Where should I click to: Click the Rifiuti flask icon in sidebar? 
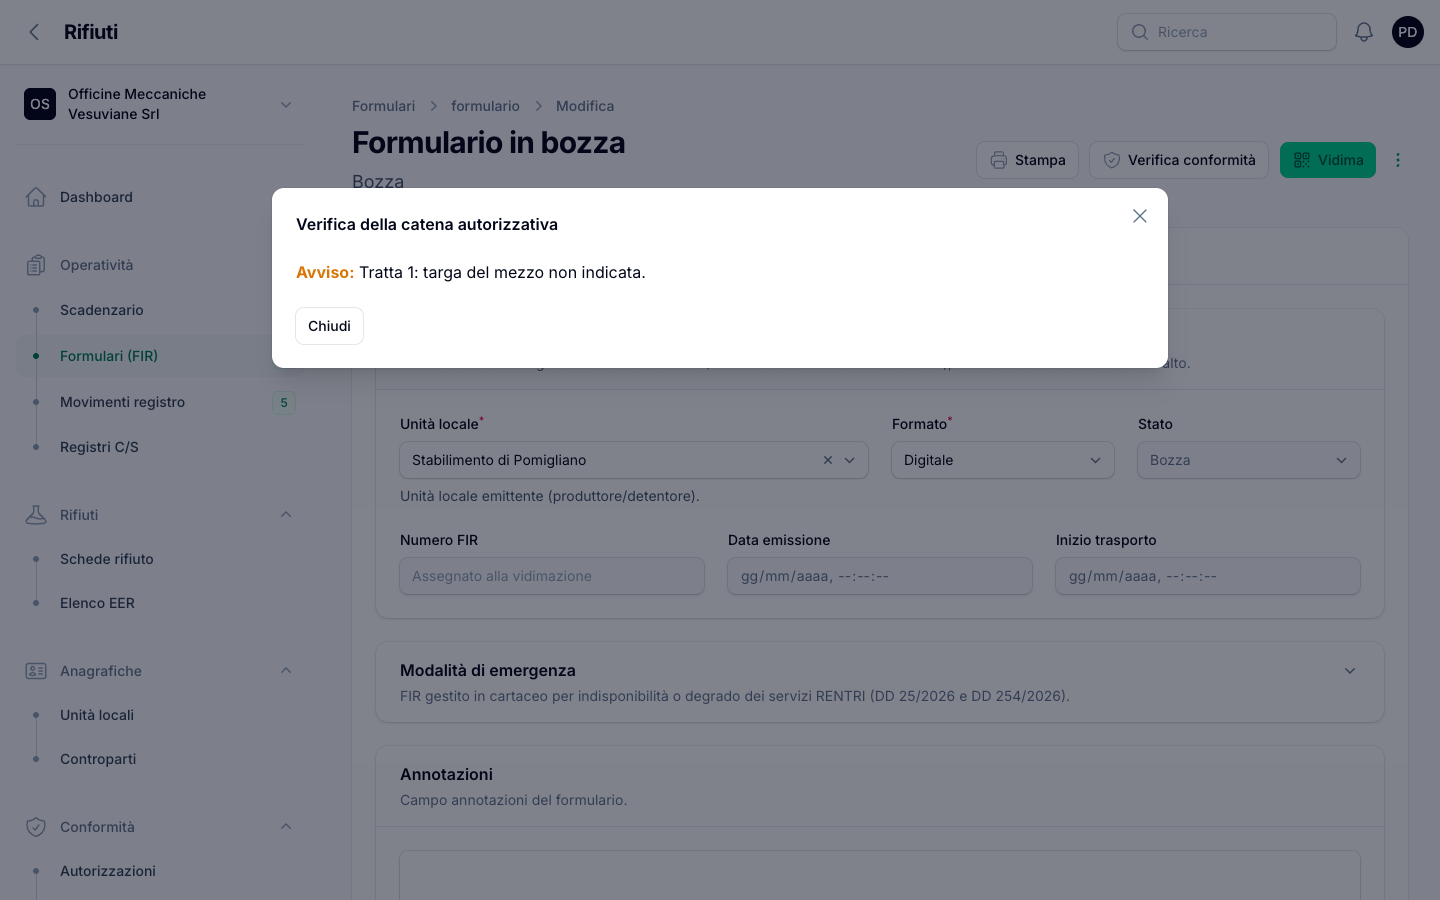[x=36, y=515]
